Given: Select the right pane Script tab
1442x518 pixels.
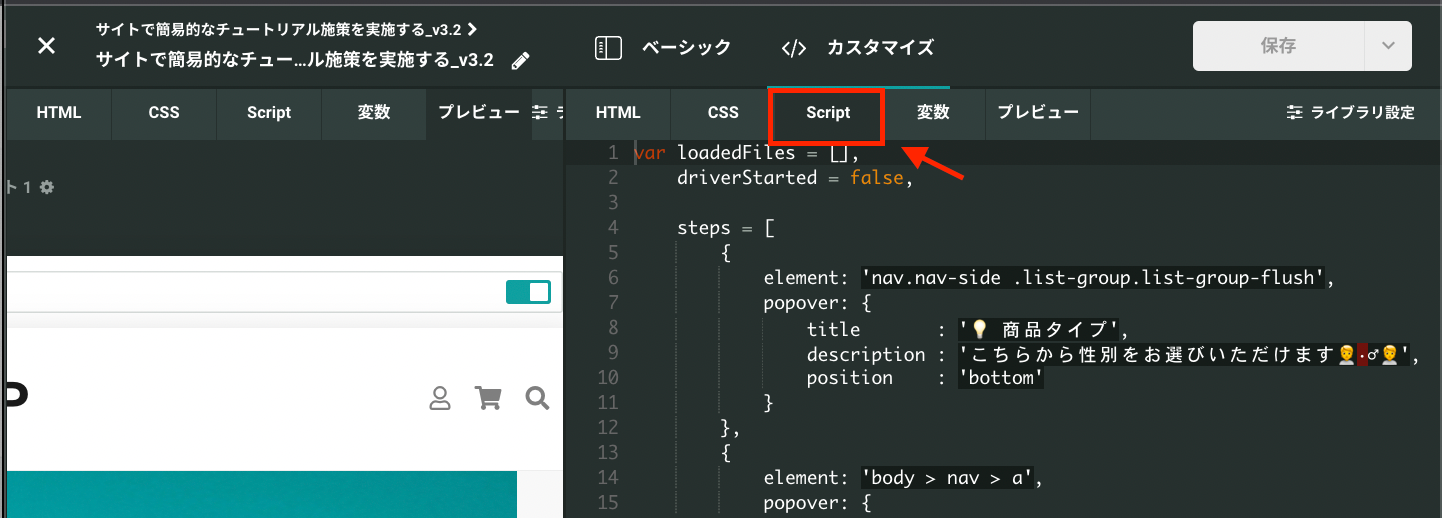Looking at the screenshot, I should click(828, 113).
